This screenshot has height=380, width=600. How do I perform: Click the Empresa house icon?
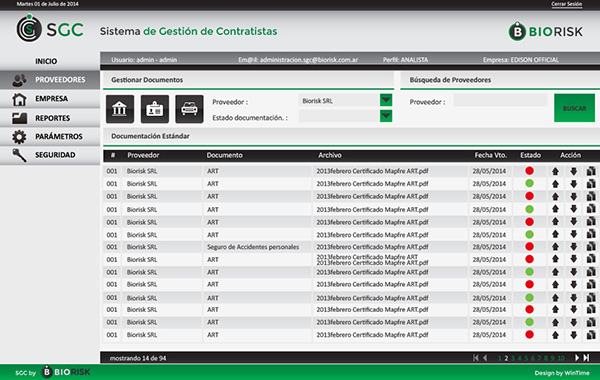point(19,99)
